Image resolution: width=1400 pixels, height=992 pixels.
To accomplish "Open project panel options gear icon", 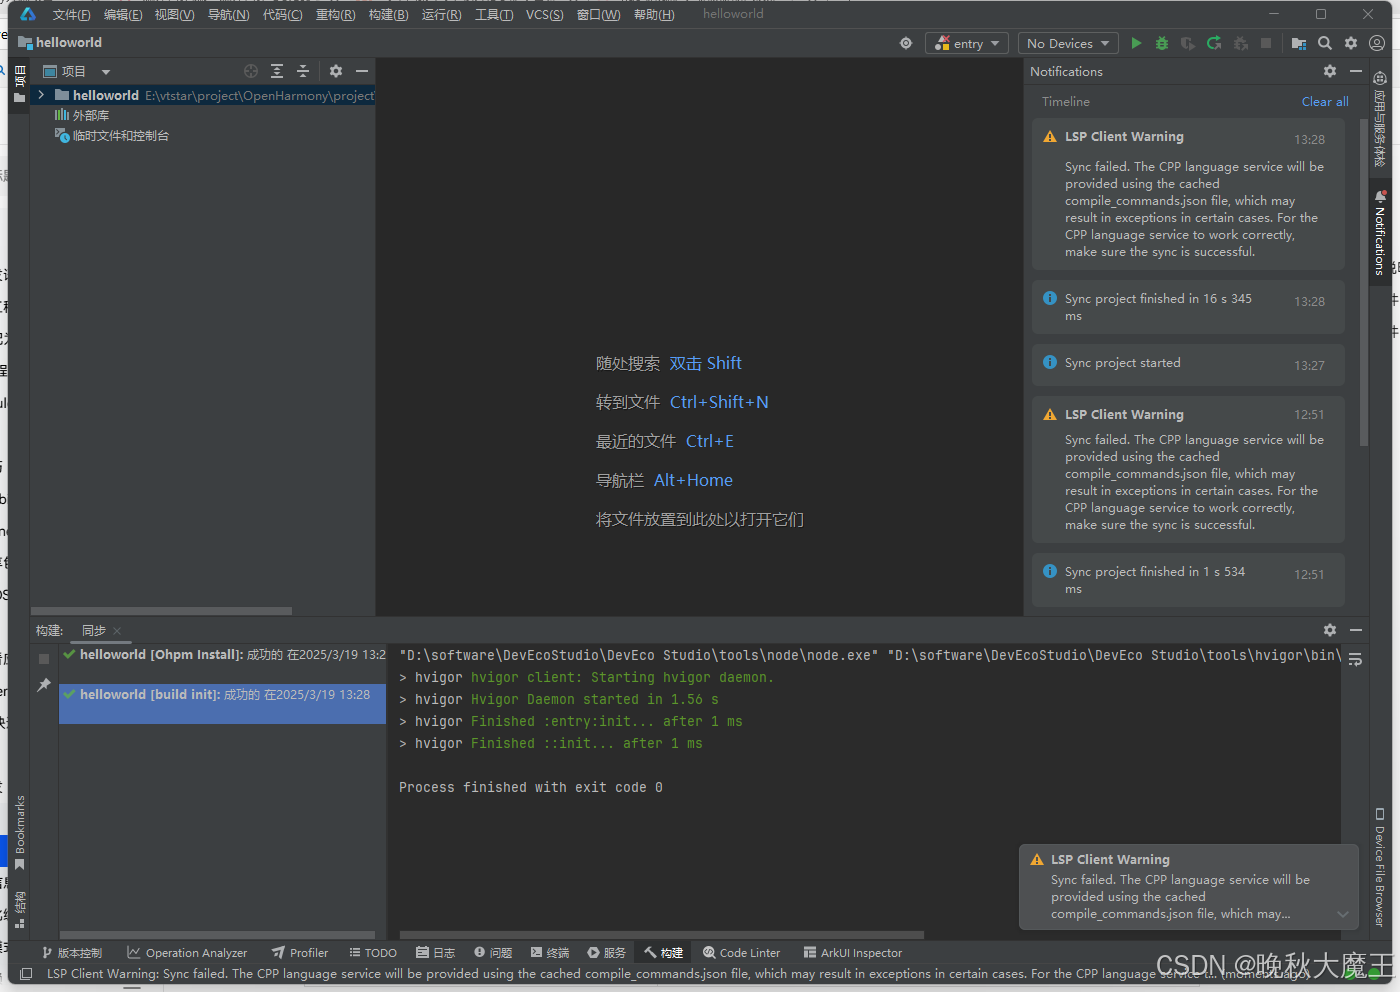I will tap(335, 71).
